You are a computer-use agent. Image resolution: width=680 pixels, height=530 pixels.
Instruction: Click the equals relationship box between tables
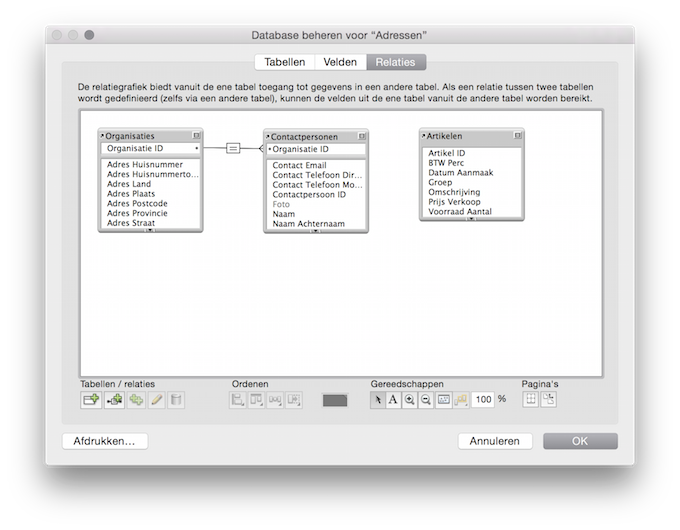coord(233,148)
